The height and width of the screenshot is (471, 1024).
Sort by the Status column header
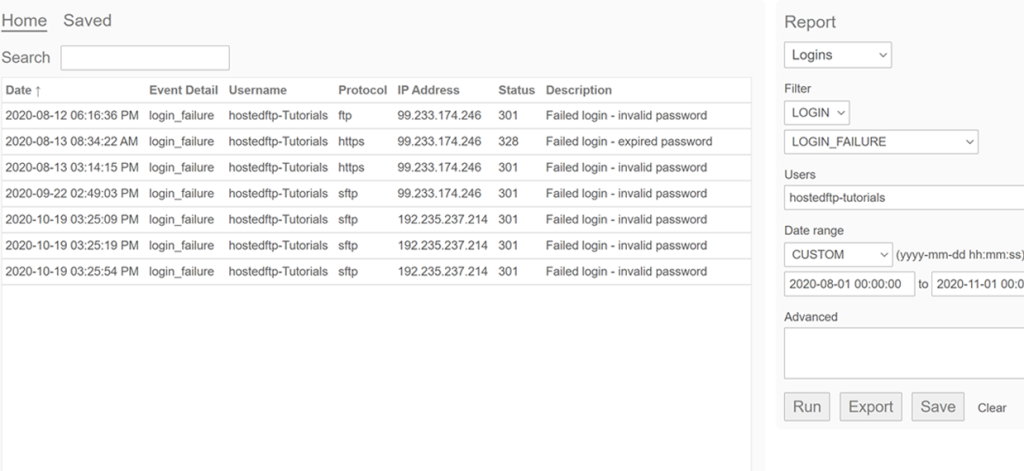(x=516, y=91)
